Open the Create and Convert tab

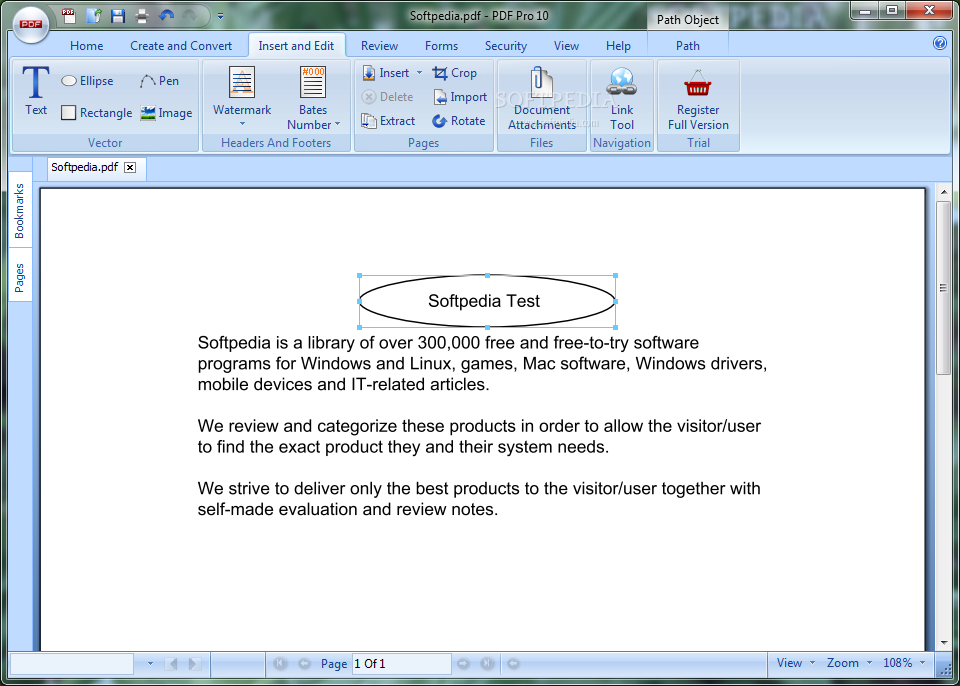tap(181, 46)
